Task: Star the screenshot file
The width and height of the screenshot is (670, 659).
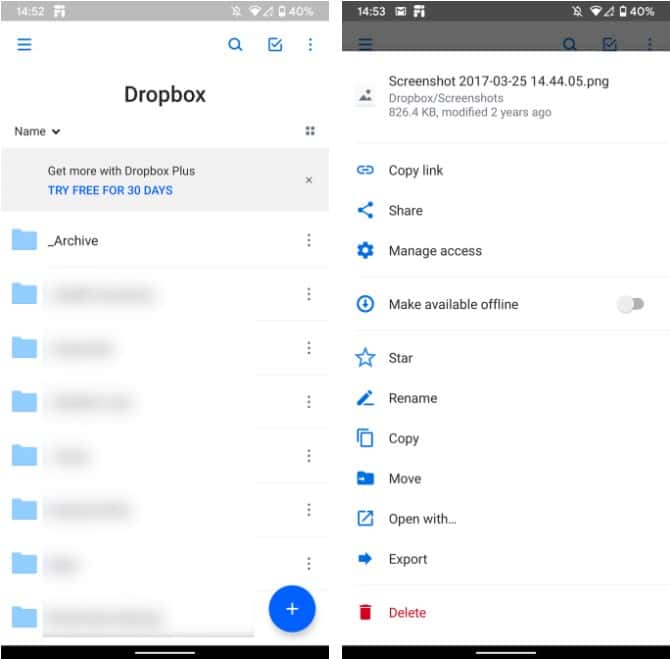Action: click(x=506, y=358)
